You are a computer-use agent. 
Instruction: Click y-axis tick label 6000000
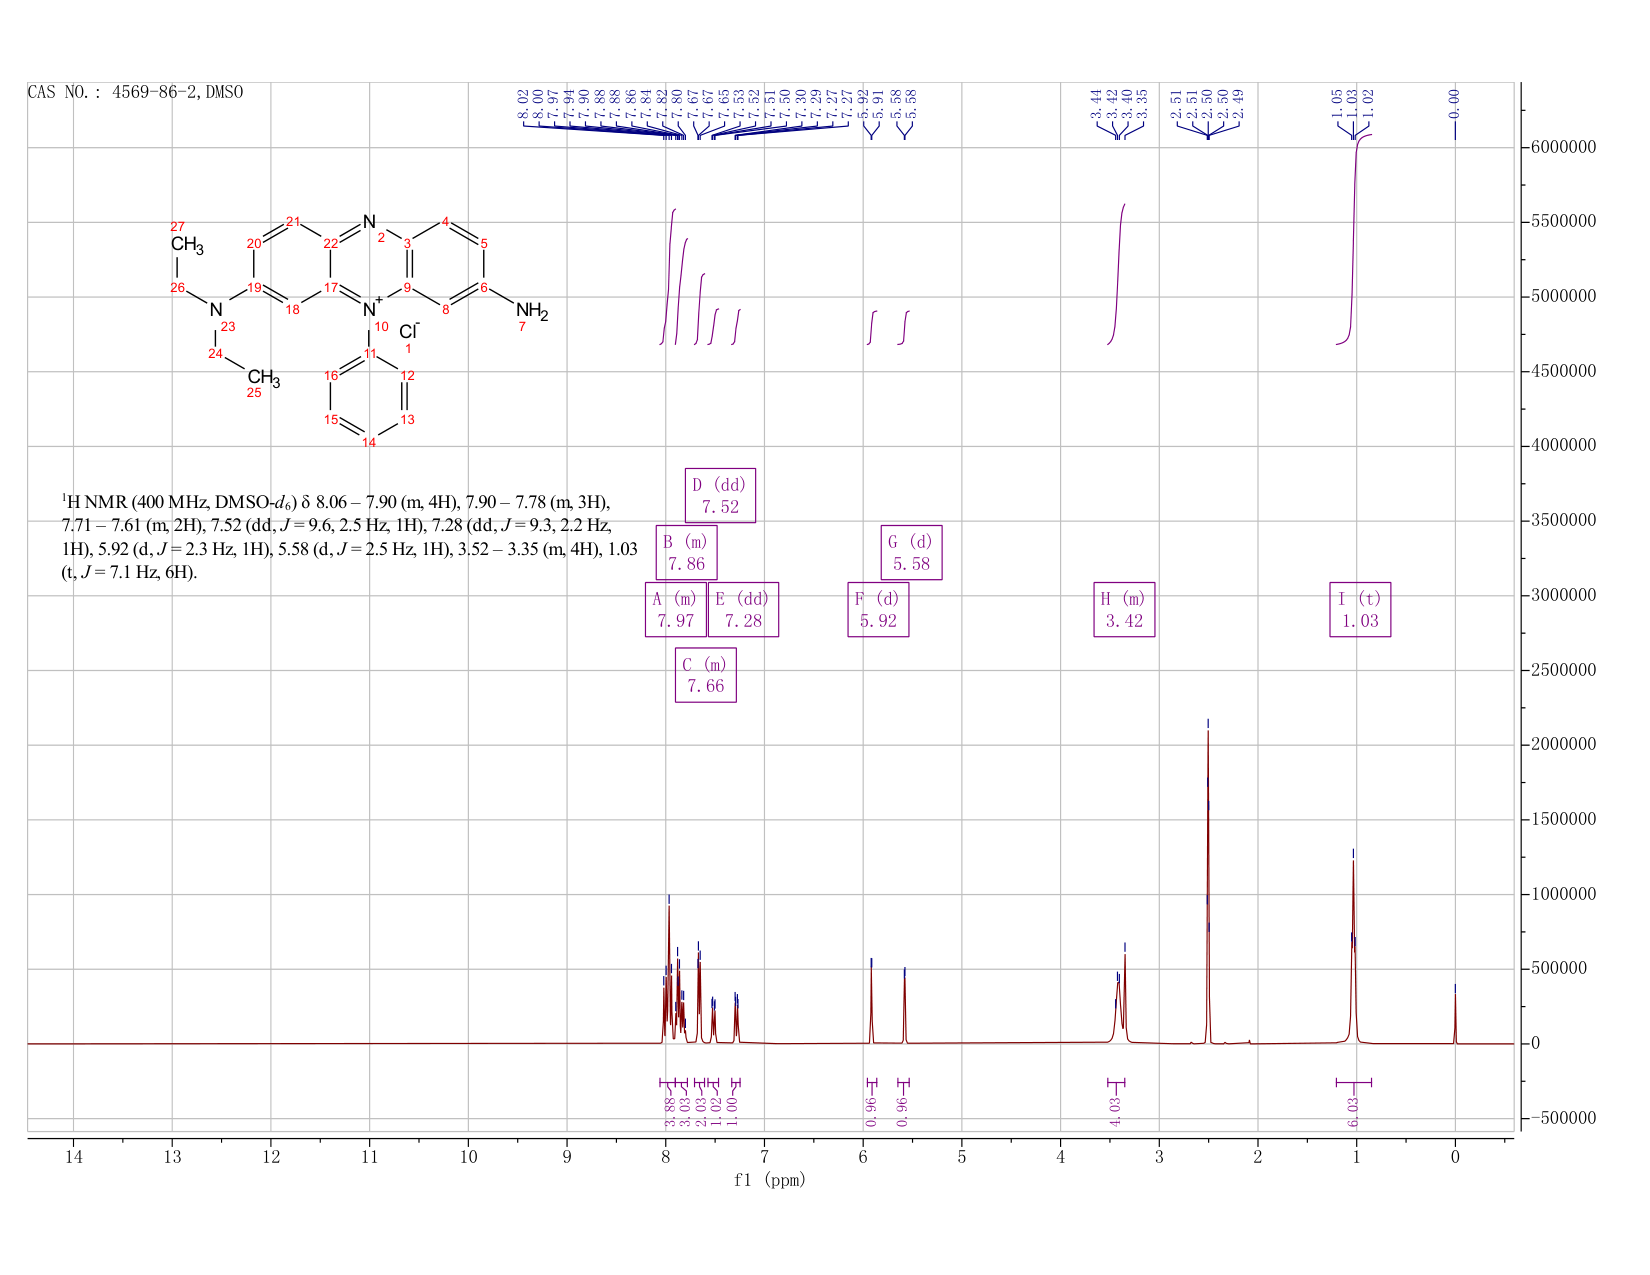(x=1563, y=147)
